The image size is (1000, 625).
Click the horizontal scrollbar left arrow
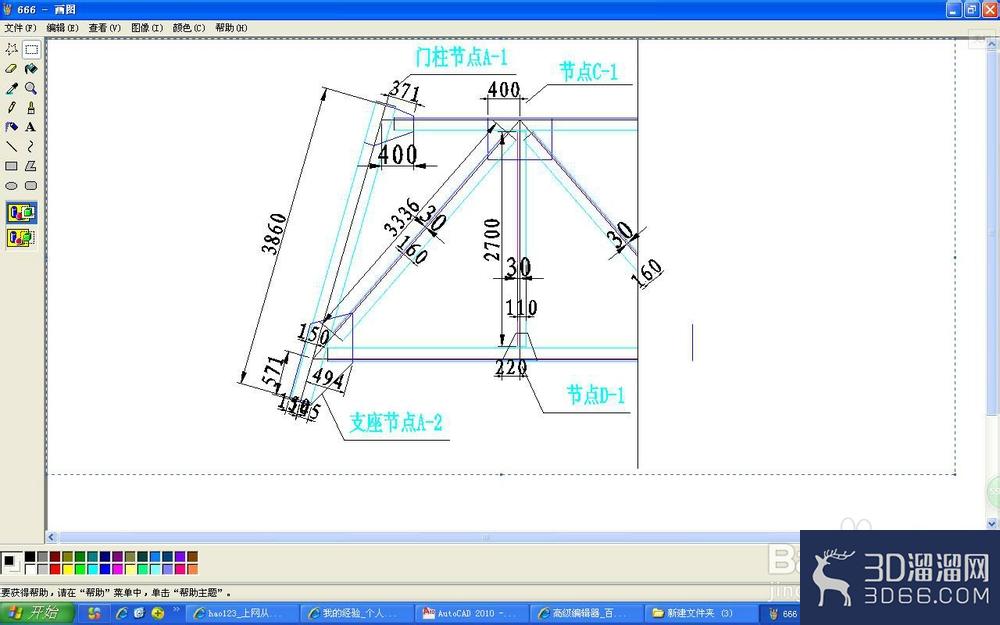click(x=52, y=538)
